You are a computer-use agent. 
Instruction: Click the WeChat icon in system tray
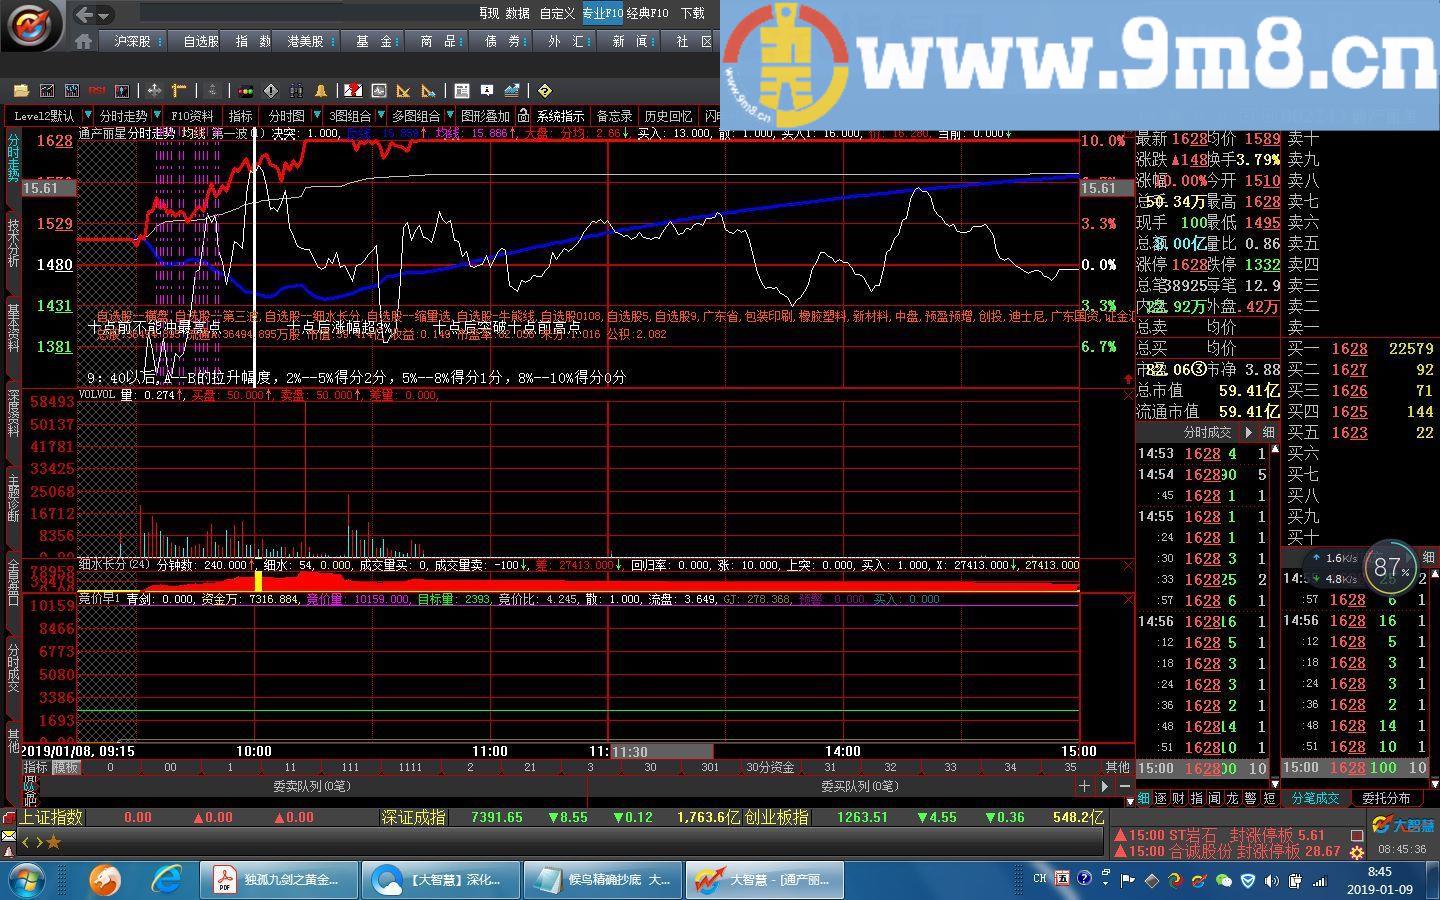[x=1222, y=880]
